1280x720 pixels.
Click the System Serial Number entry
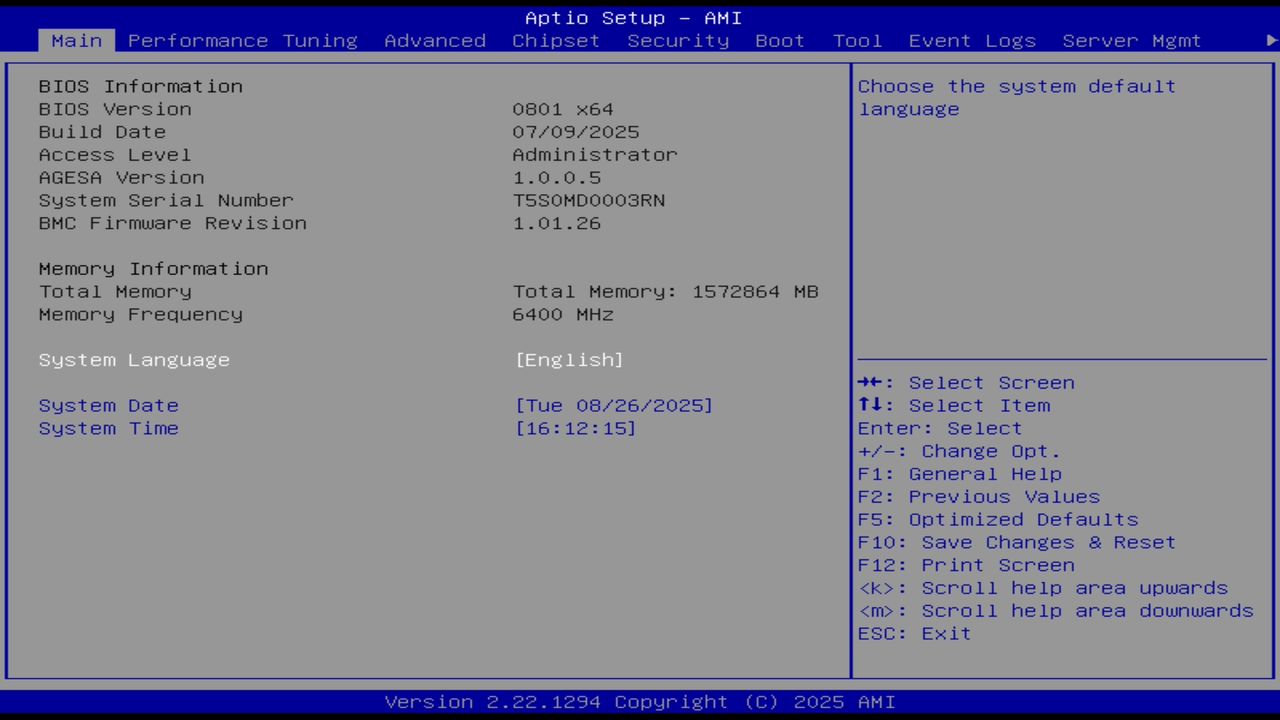pyautogui.click(x=165, y=200)
